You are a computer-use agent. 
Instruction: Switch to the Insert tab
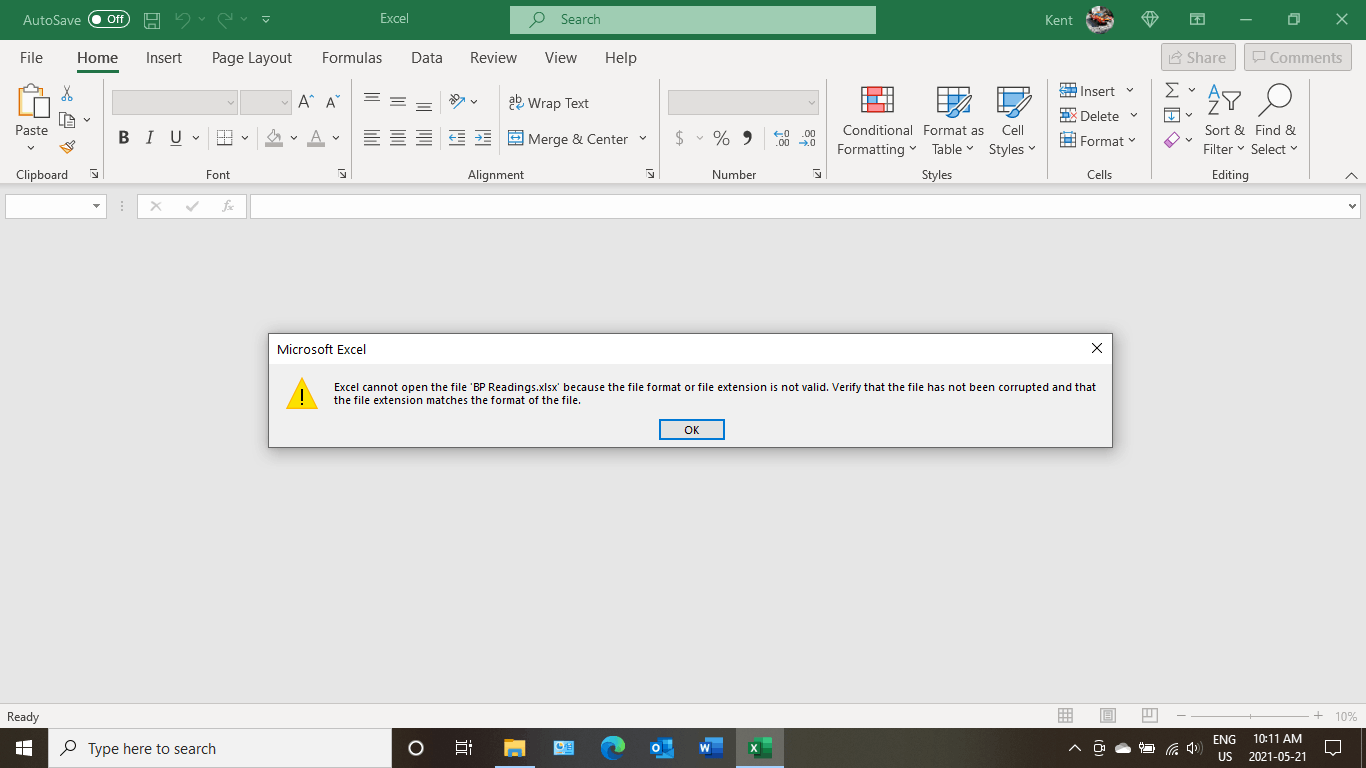(164, 58)
